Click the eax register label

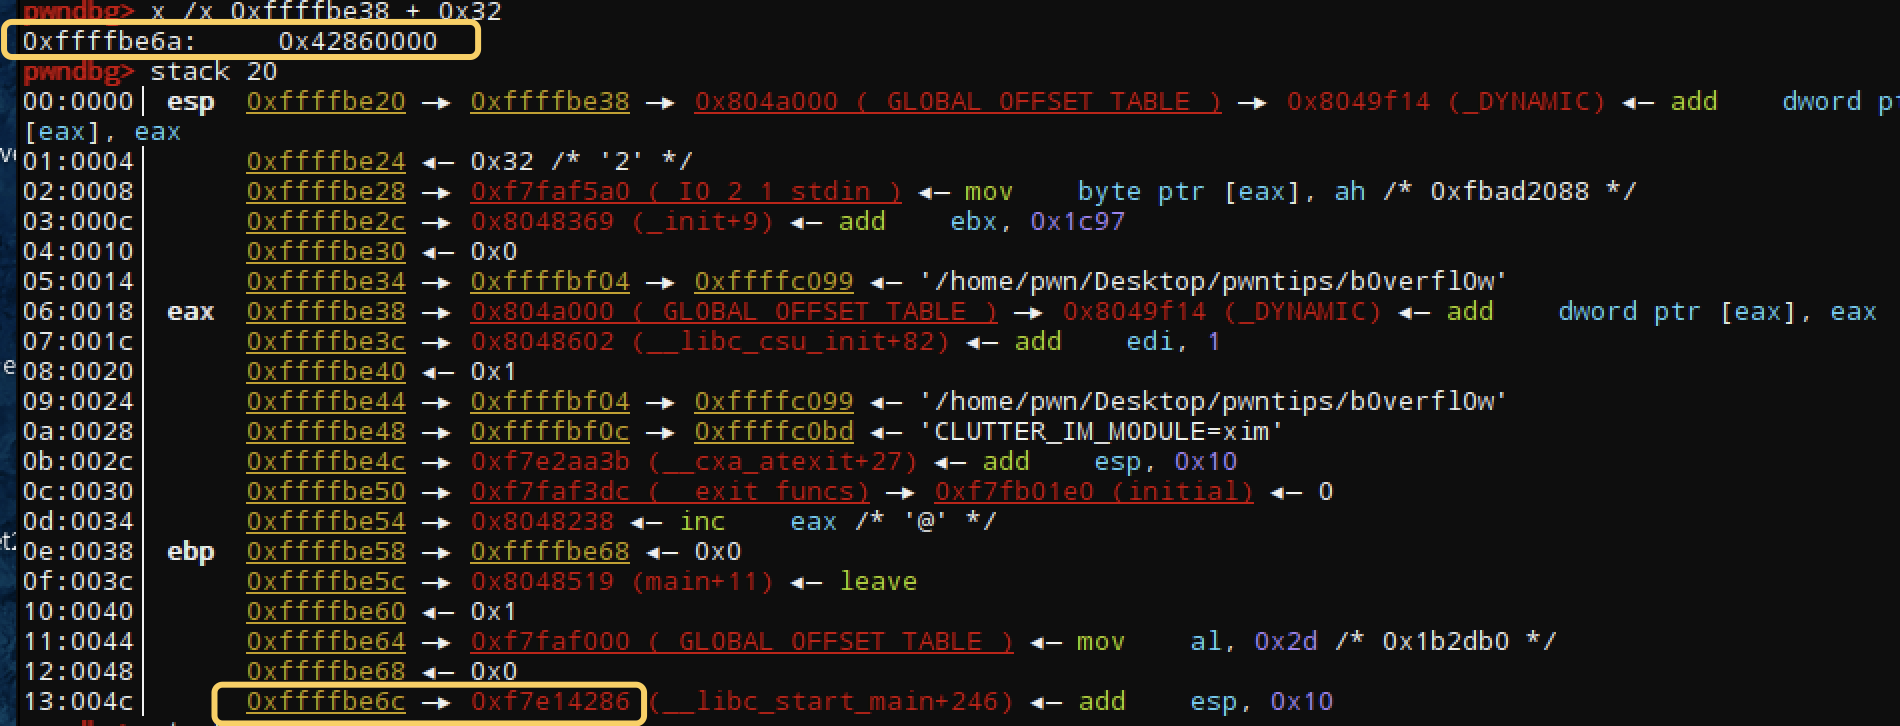(191, 312)
